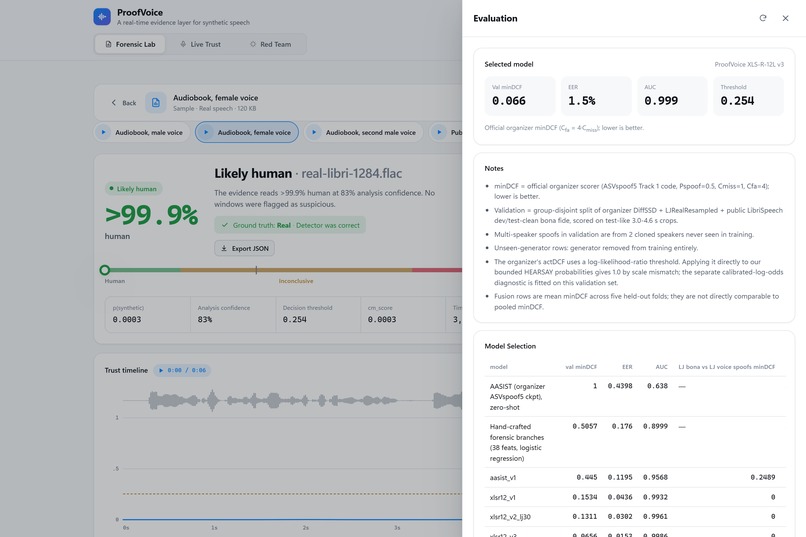806x537 pixels.
Task: Open the Red Team tab
Action: 270,44
